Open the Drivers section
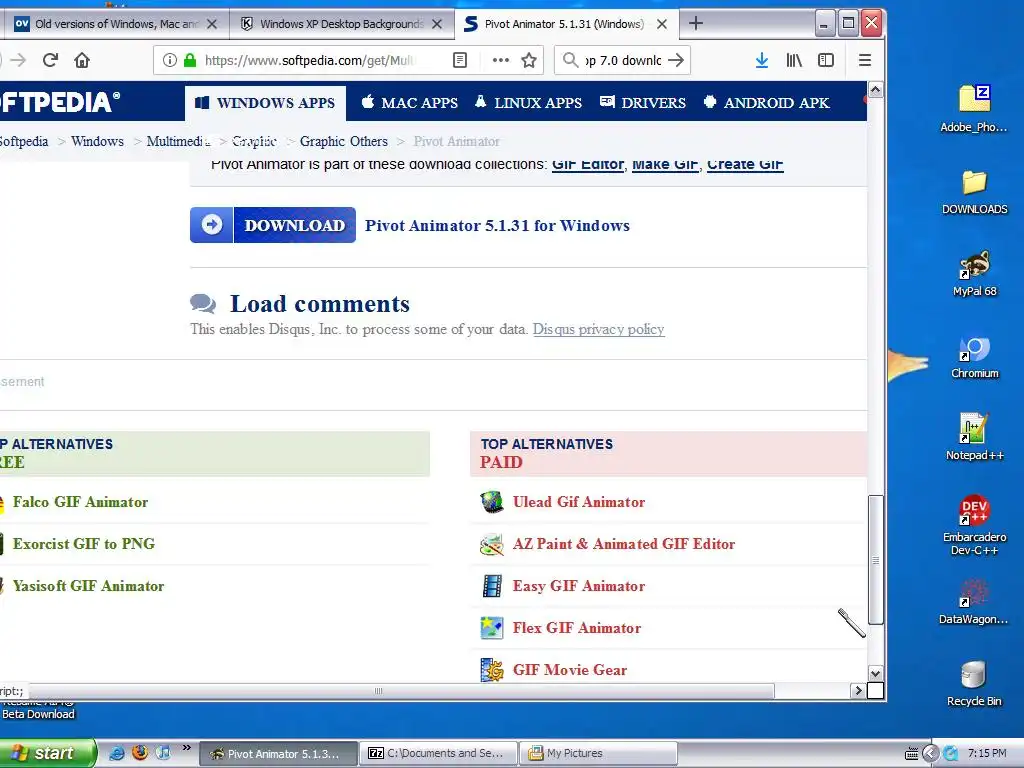Image resolution: width=1024 pixels, height=768 pixels. click(x=643, y=103)
